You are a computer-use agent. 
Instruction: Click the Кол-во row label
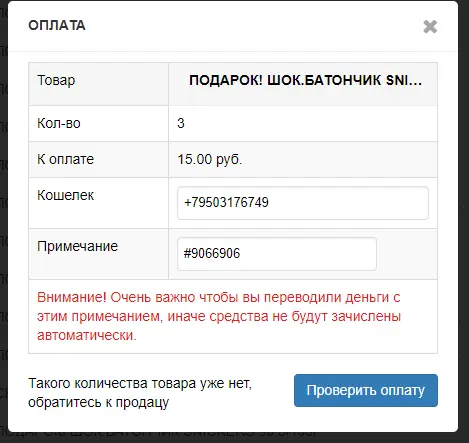tap(59, 123)
